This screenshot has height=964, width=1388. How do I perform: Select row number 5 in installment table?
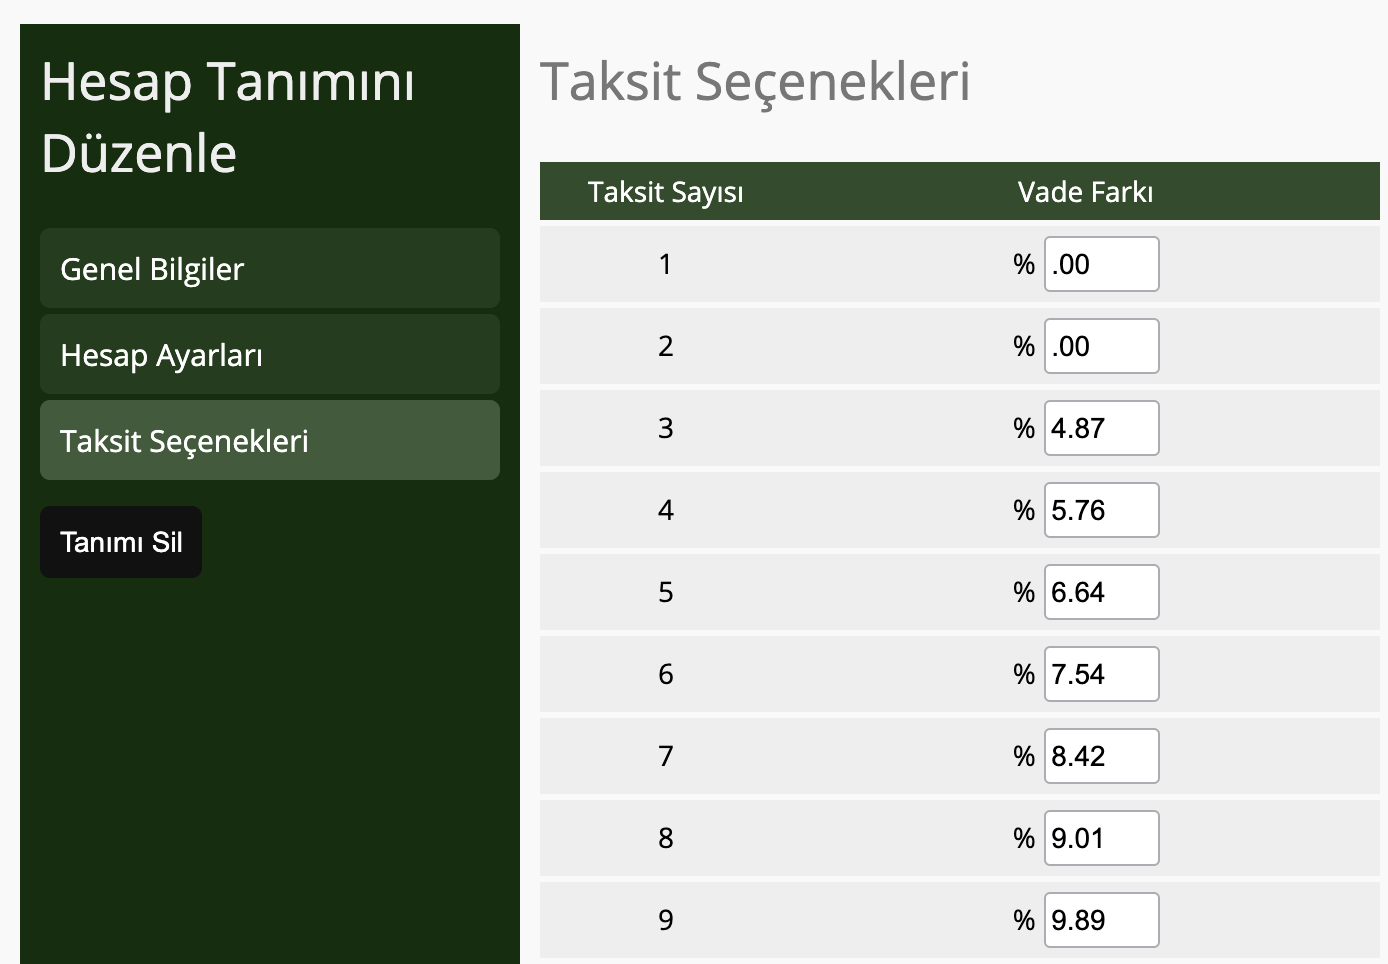coord(666,592)
